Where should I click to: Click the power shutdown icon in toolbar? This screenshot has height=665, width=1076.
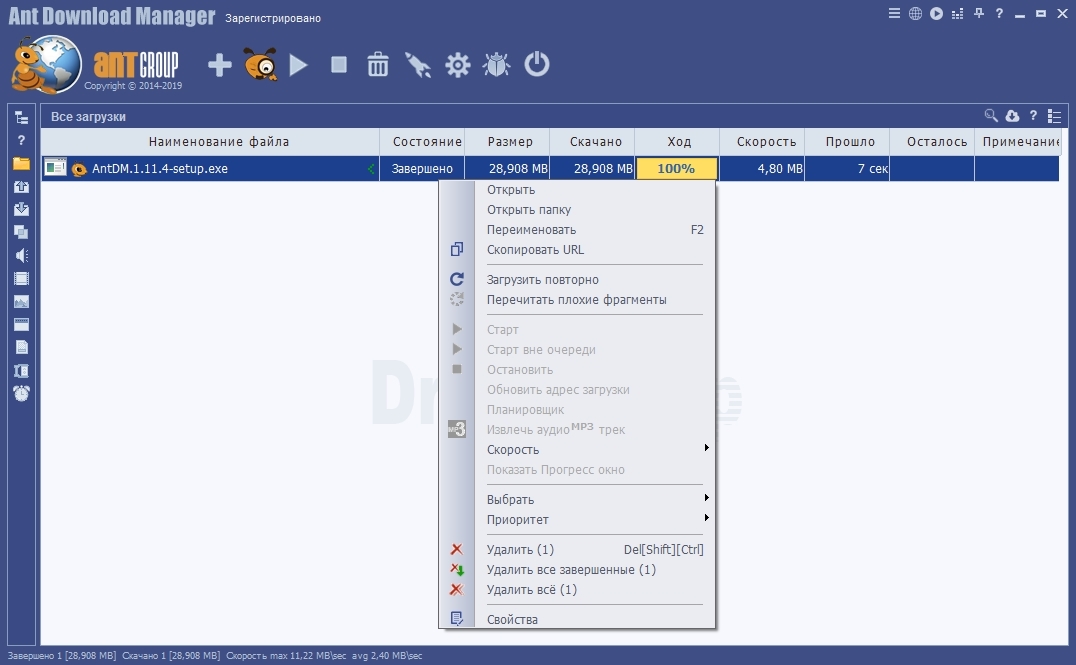pos(537,64)
